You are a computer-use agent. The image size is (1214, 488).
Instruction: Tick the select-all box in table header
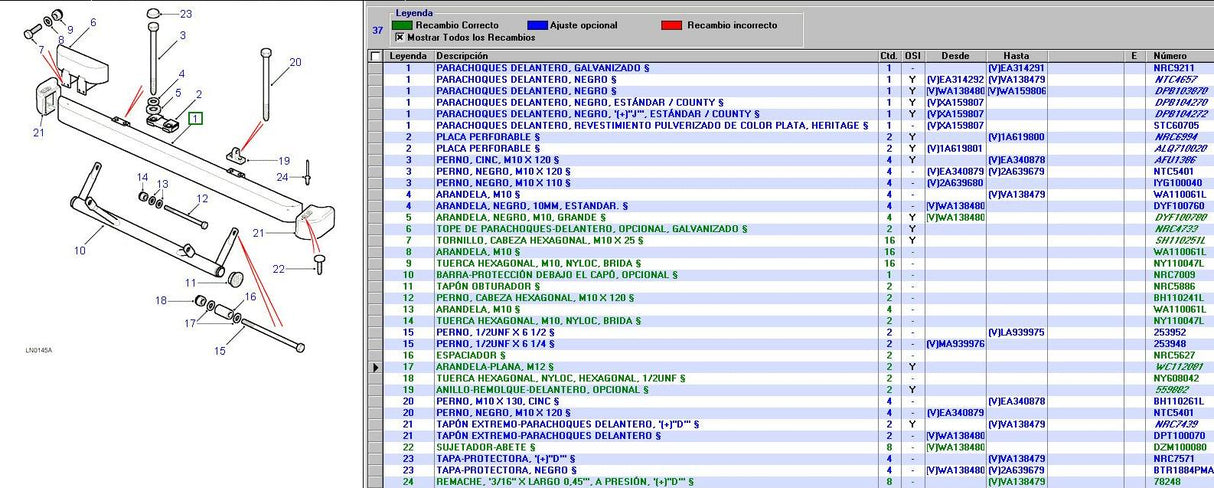coord(375,56)
